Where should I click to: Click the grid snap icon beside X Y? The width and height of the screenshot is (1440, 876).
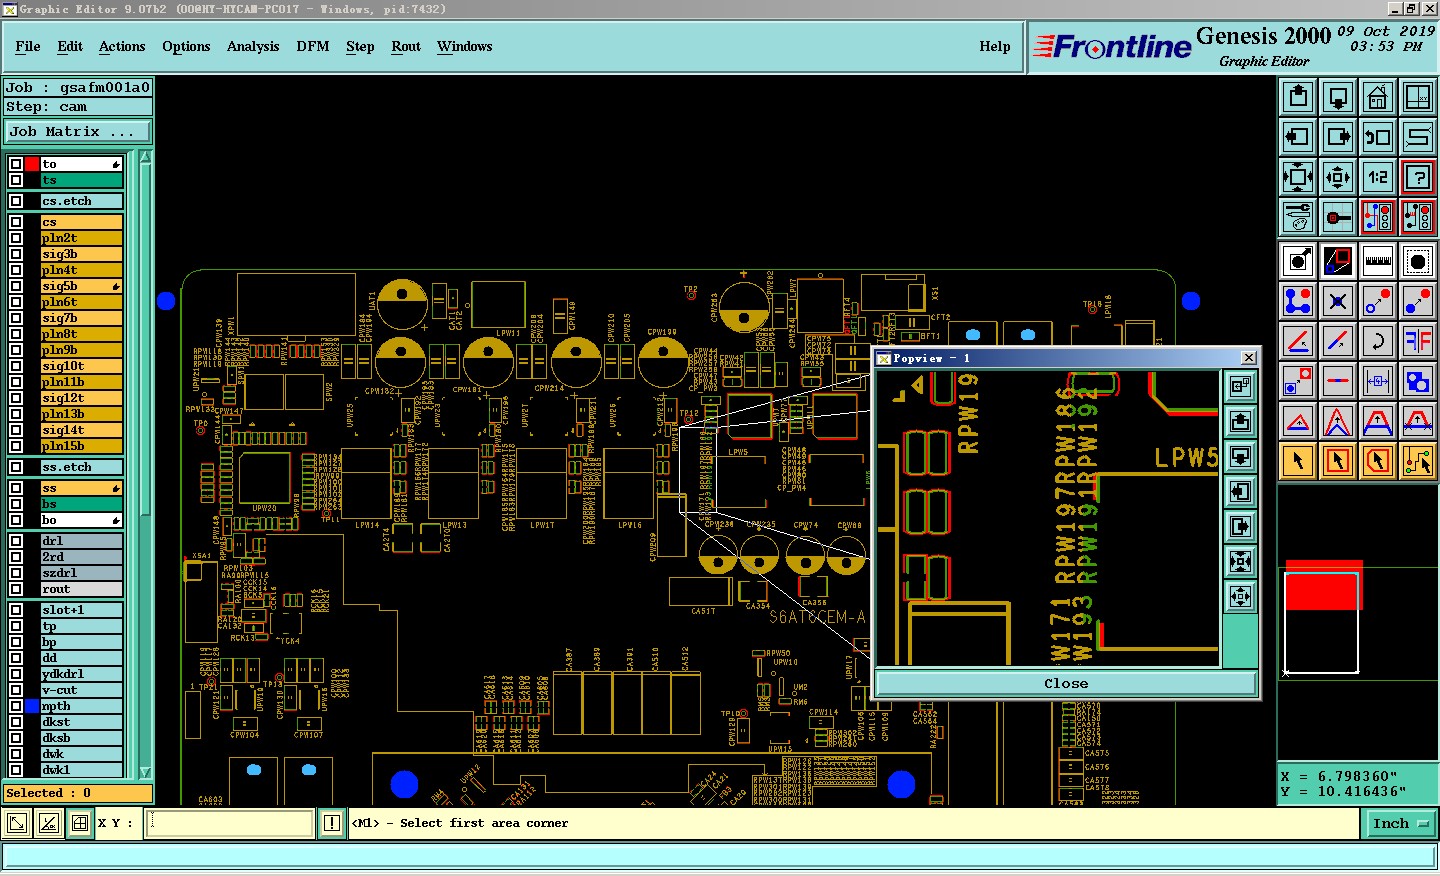point(80,823)
